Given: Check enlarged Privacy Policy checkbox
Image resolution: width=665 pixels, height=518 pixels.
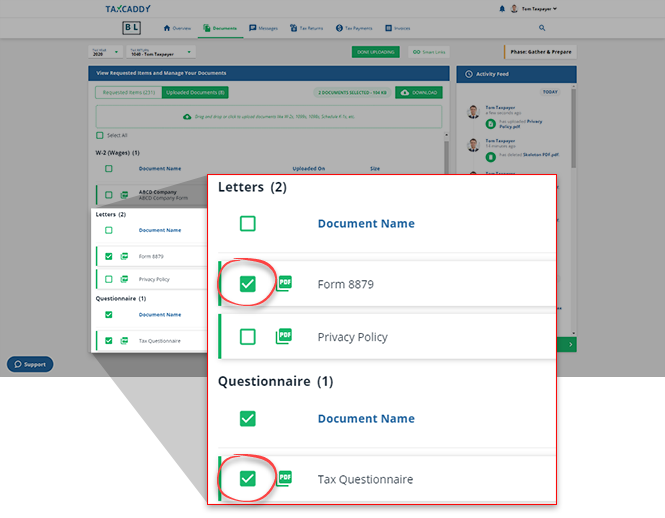Looking at the screenshot, I should point(248,337).
